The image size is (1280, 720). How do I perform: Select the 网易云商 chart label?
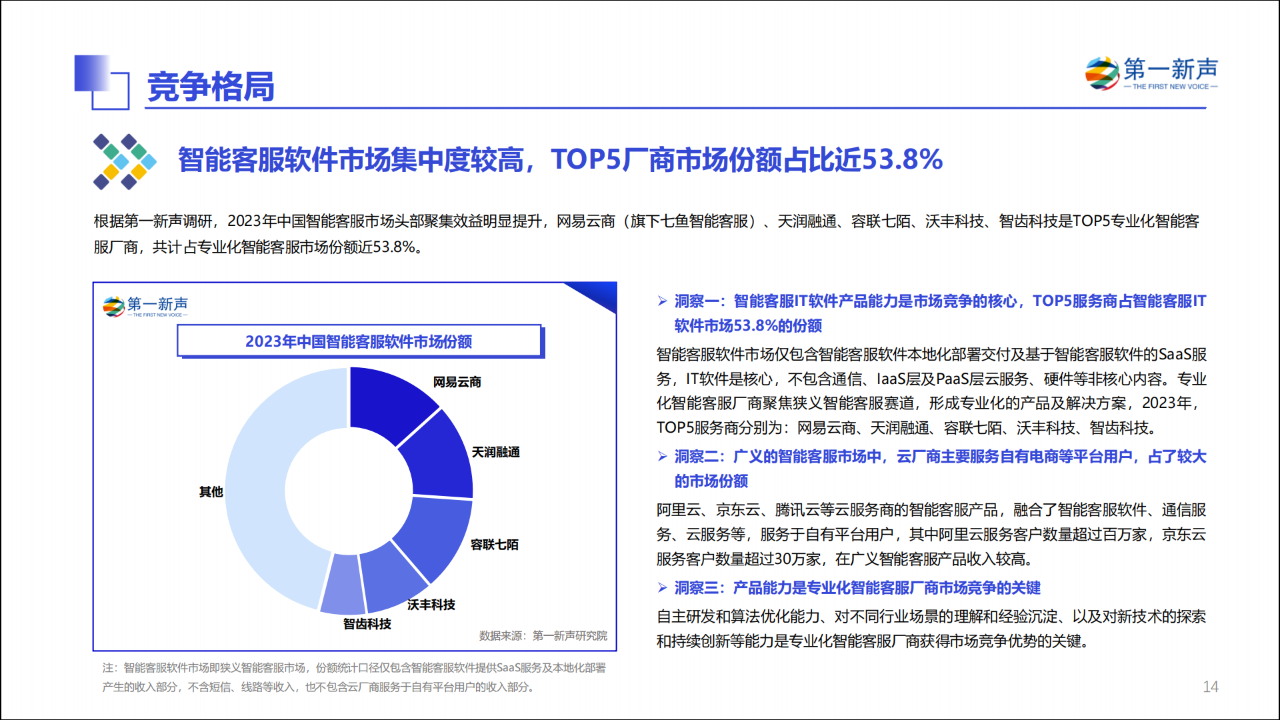click(x=457, y=382)
